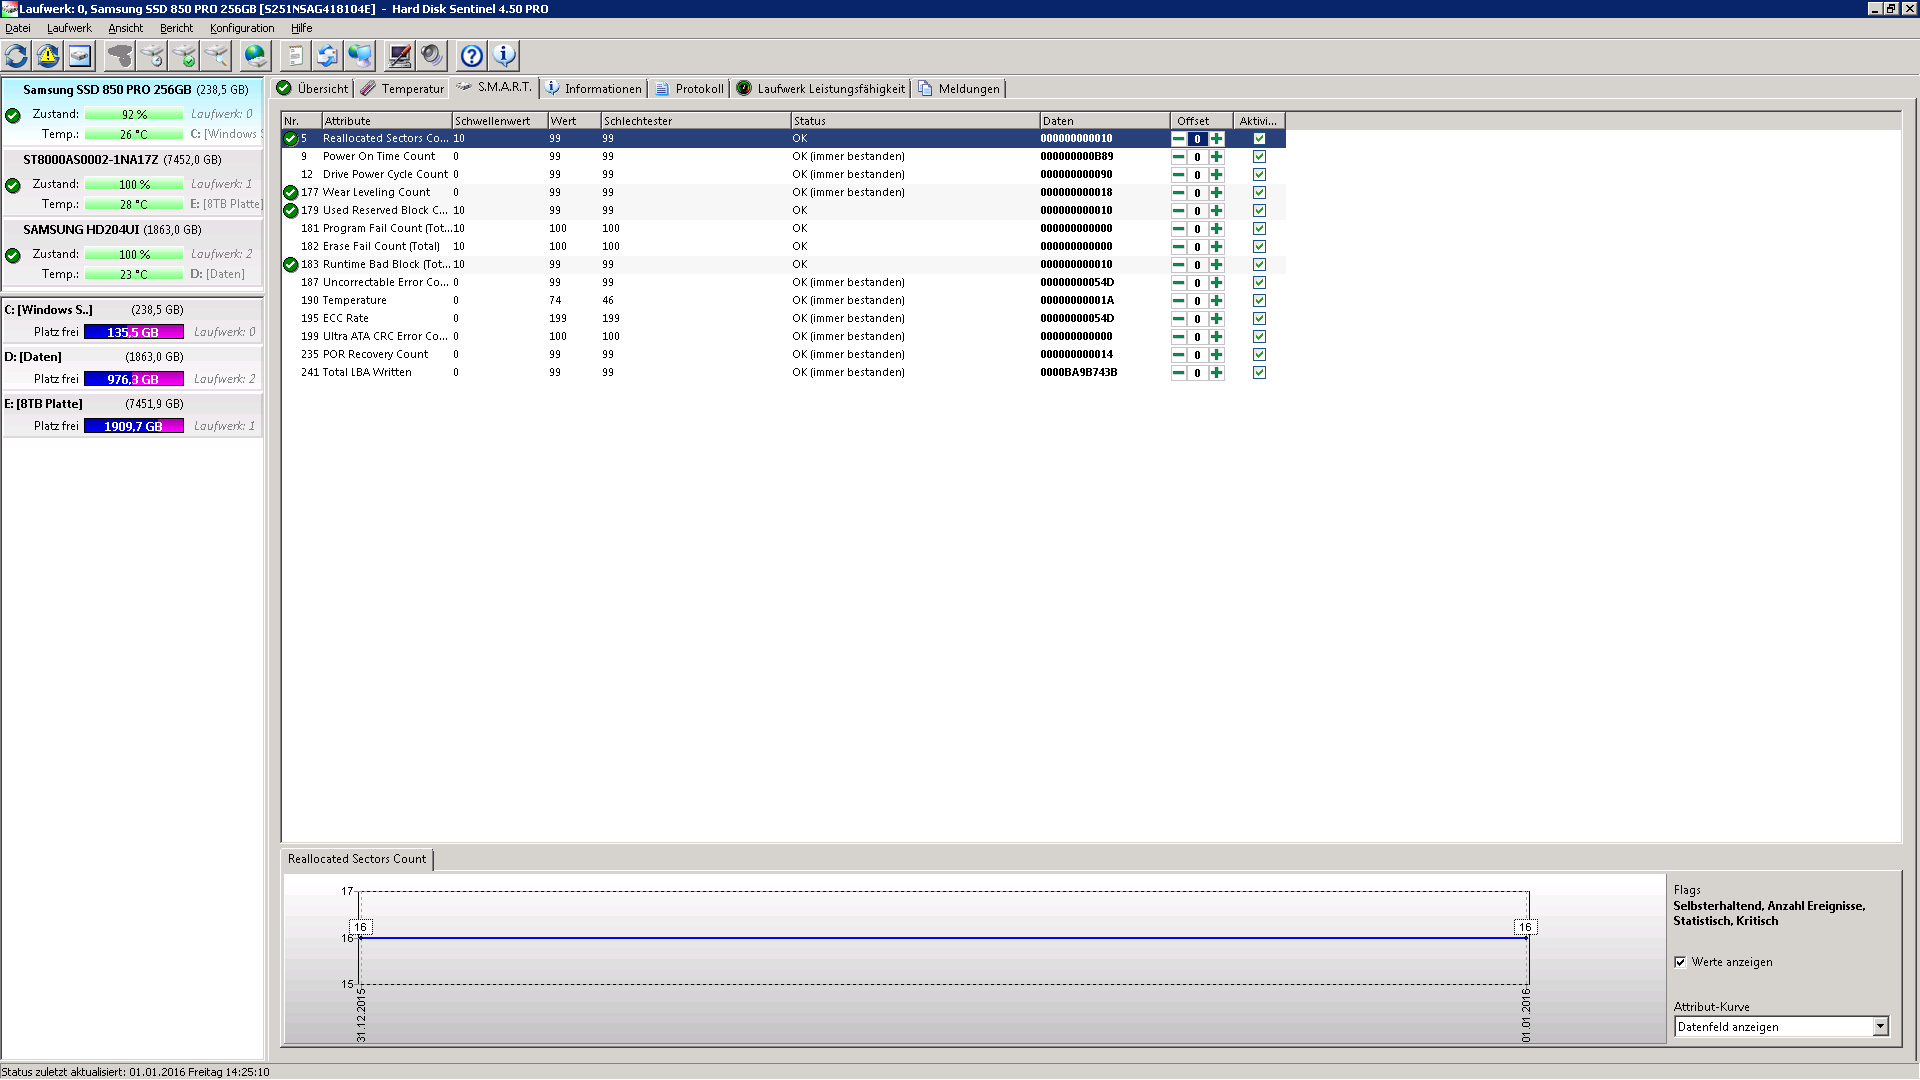Click the notepad report toolbar icon

[x=295, y=56]
